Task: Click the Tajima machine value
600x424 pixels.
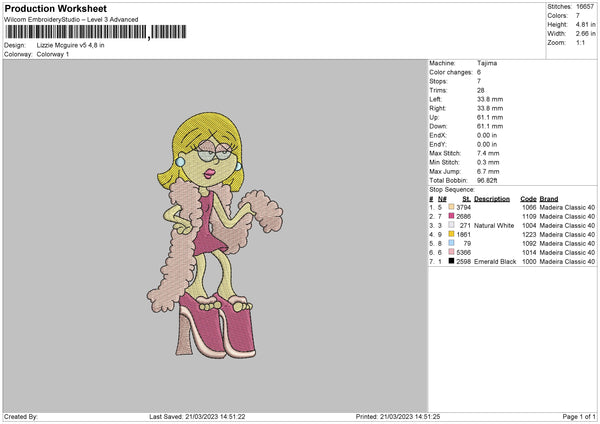Action: [x=487, y=63]
